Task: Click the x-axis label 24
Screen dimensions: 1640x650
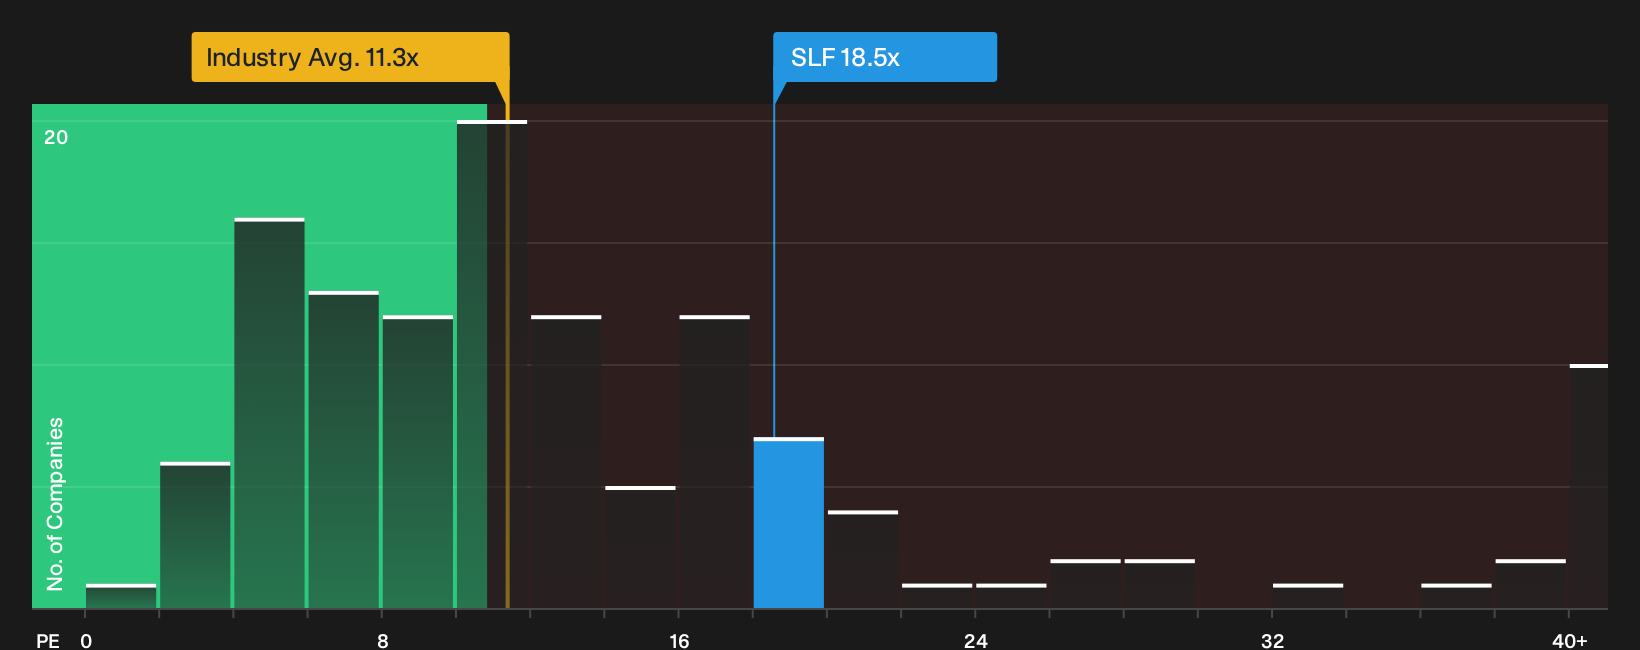Action: [x=976, y=640]
